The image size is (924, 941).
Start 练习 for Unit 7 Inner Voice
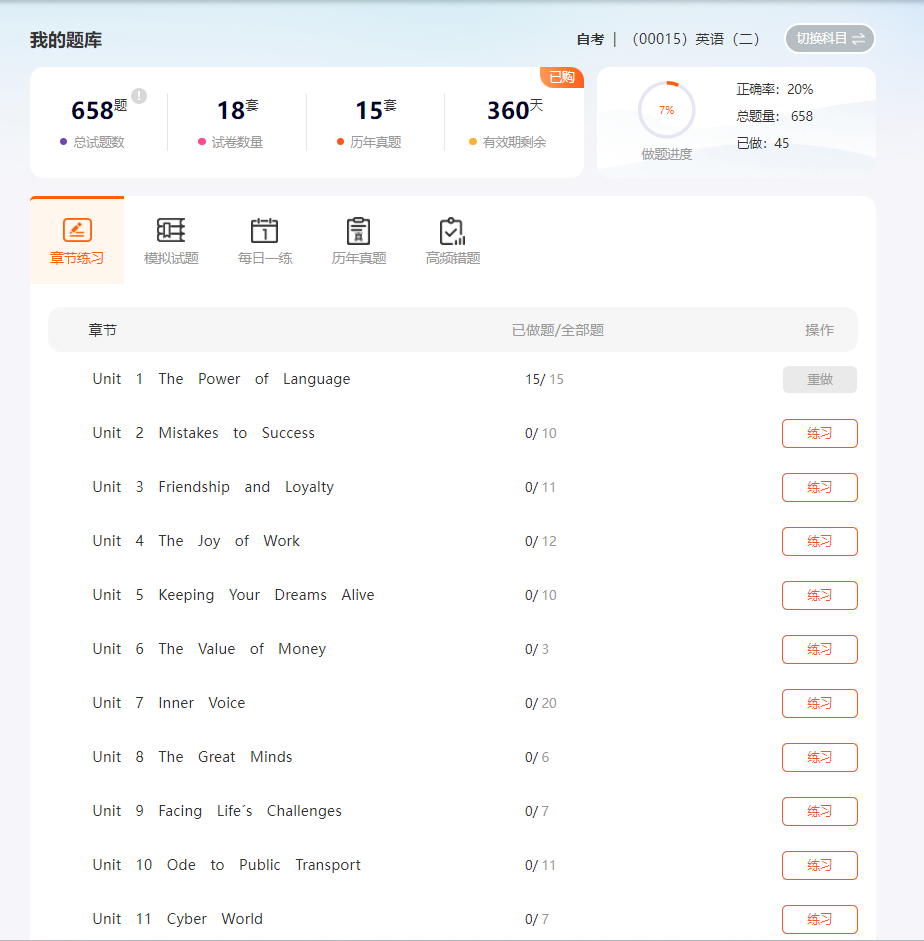(x=819, y=704)
